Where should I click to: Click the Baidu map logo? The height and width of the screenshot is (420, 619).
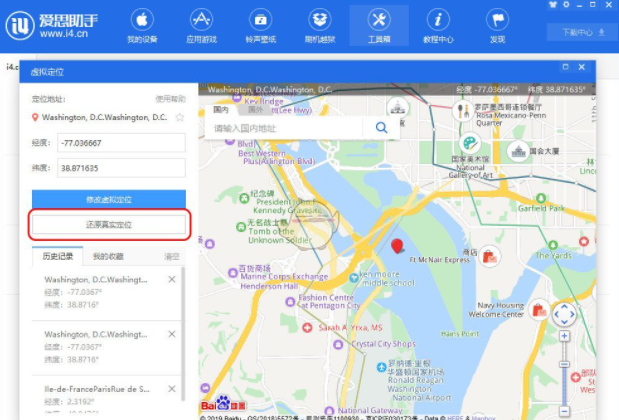click(223, 403)
